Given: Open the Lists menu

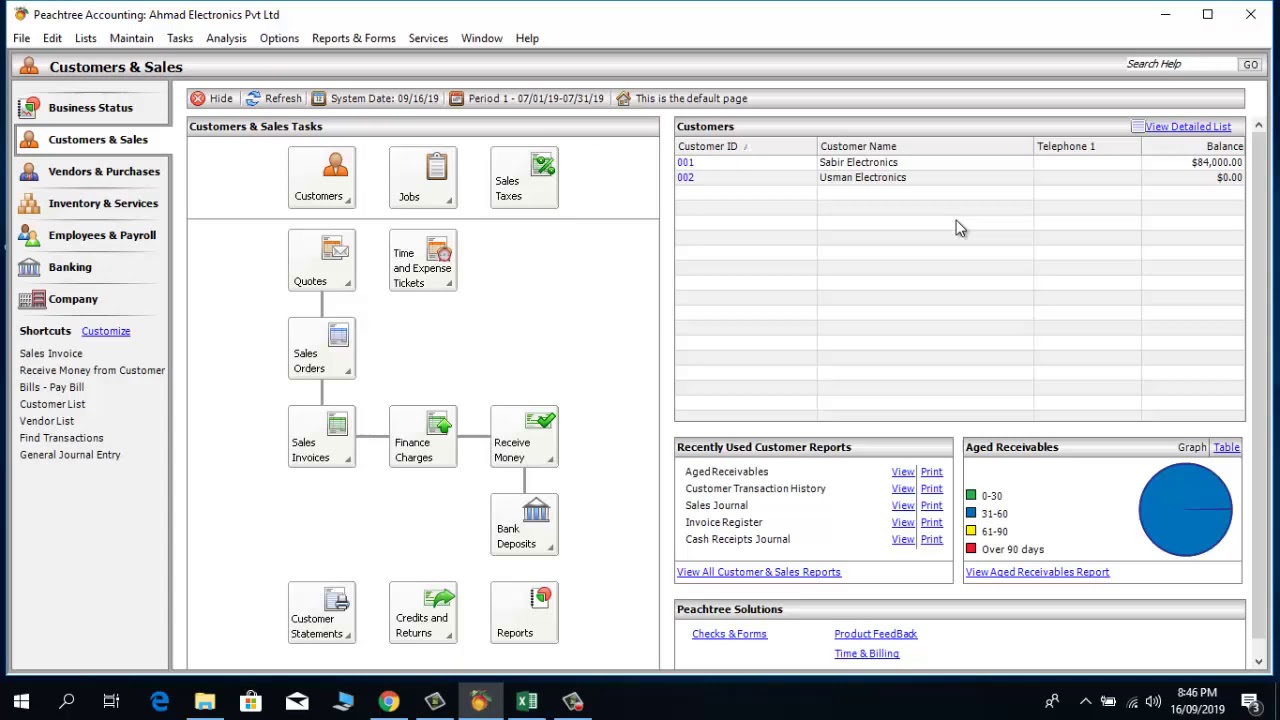Looking at the screenshot, I should coord(85,38).
